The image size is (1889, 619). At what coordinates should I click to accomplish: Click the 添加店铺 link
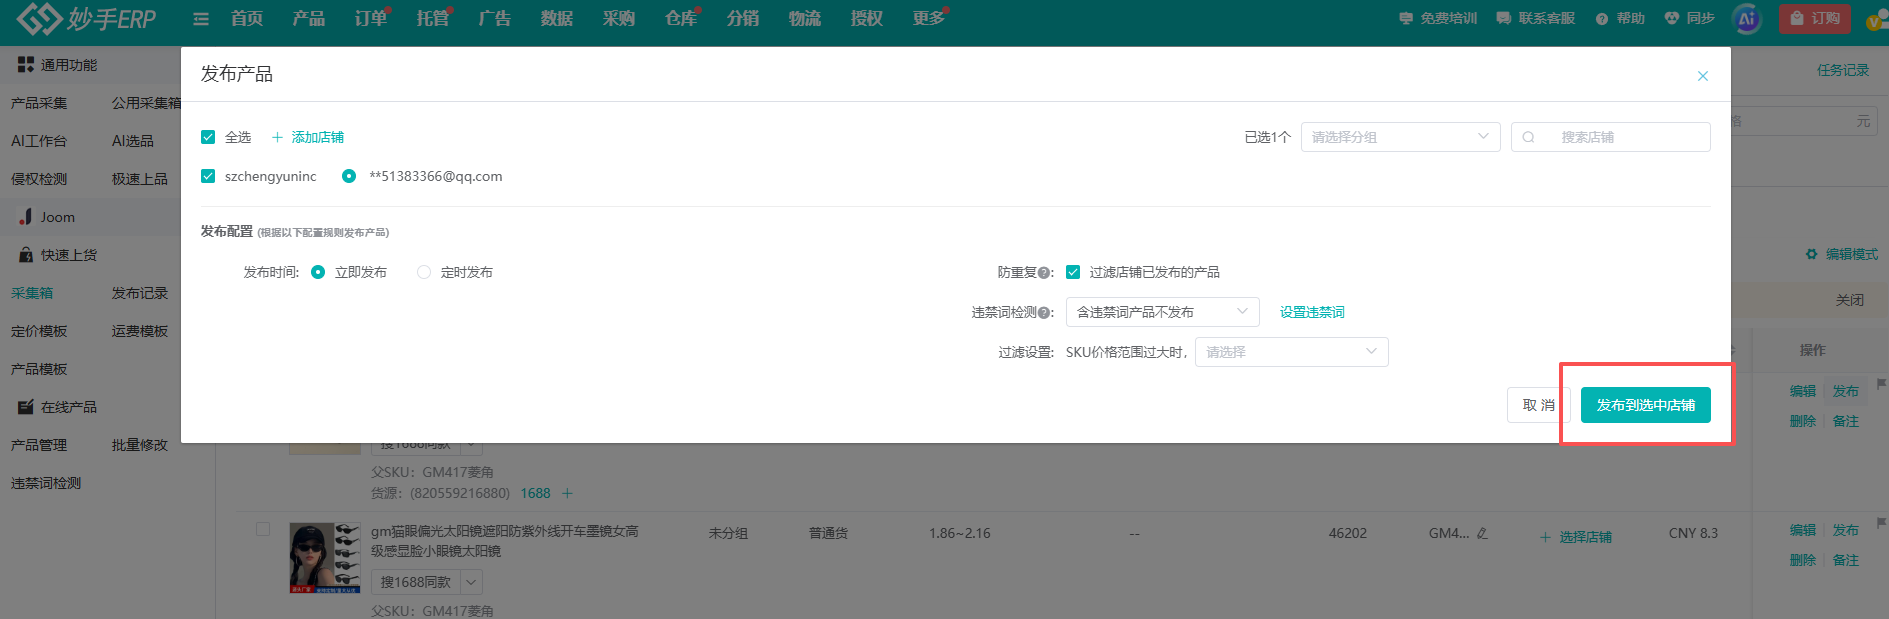317,137
